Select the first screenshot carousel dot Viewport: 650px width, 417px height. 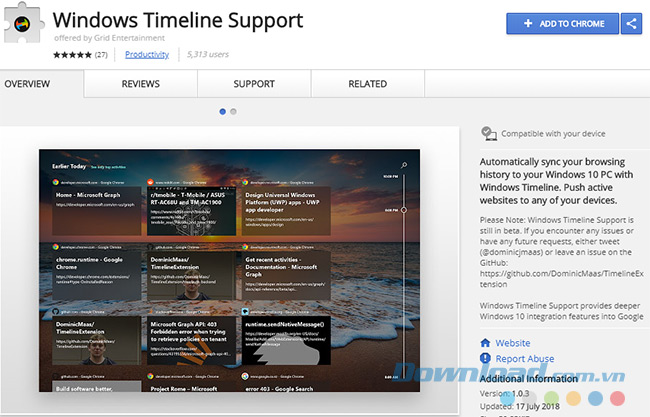[x=223, y=112]
